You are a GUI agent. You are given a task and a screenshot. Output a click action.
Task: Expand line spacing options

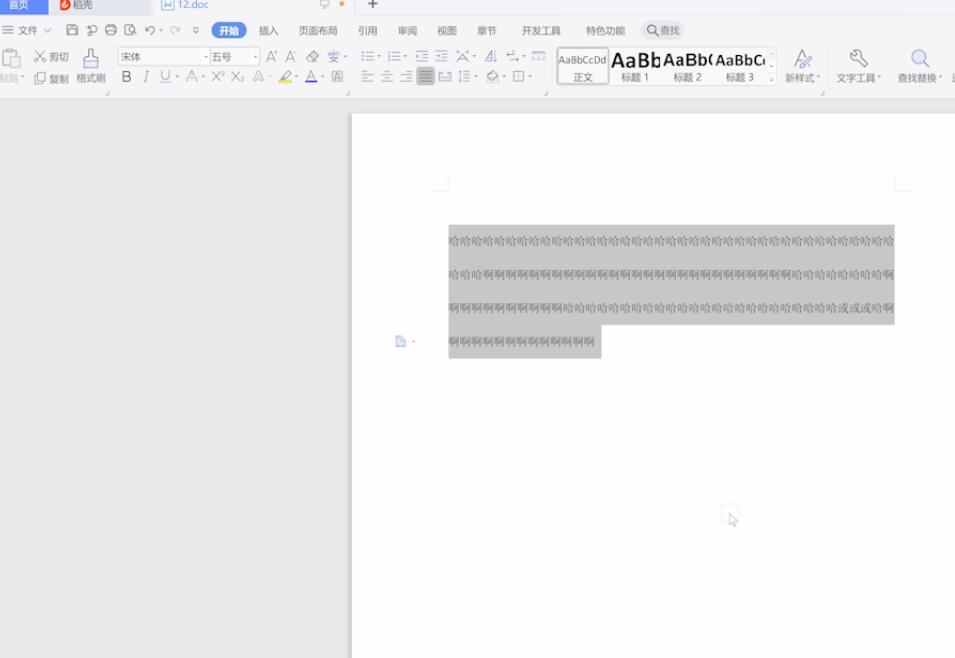click(x=476, y=77)
